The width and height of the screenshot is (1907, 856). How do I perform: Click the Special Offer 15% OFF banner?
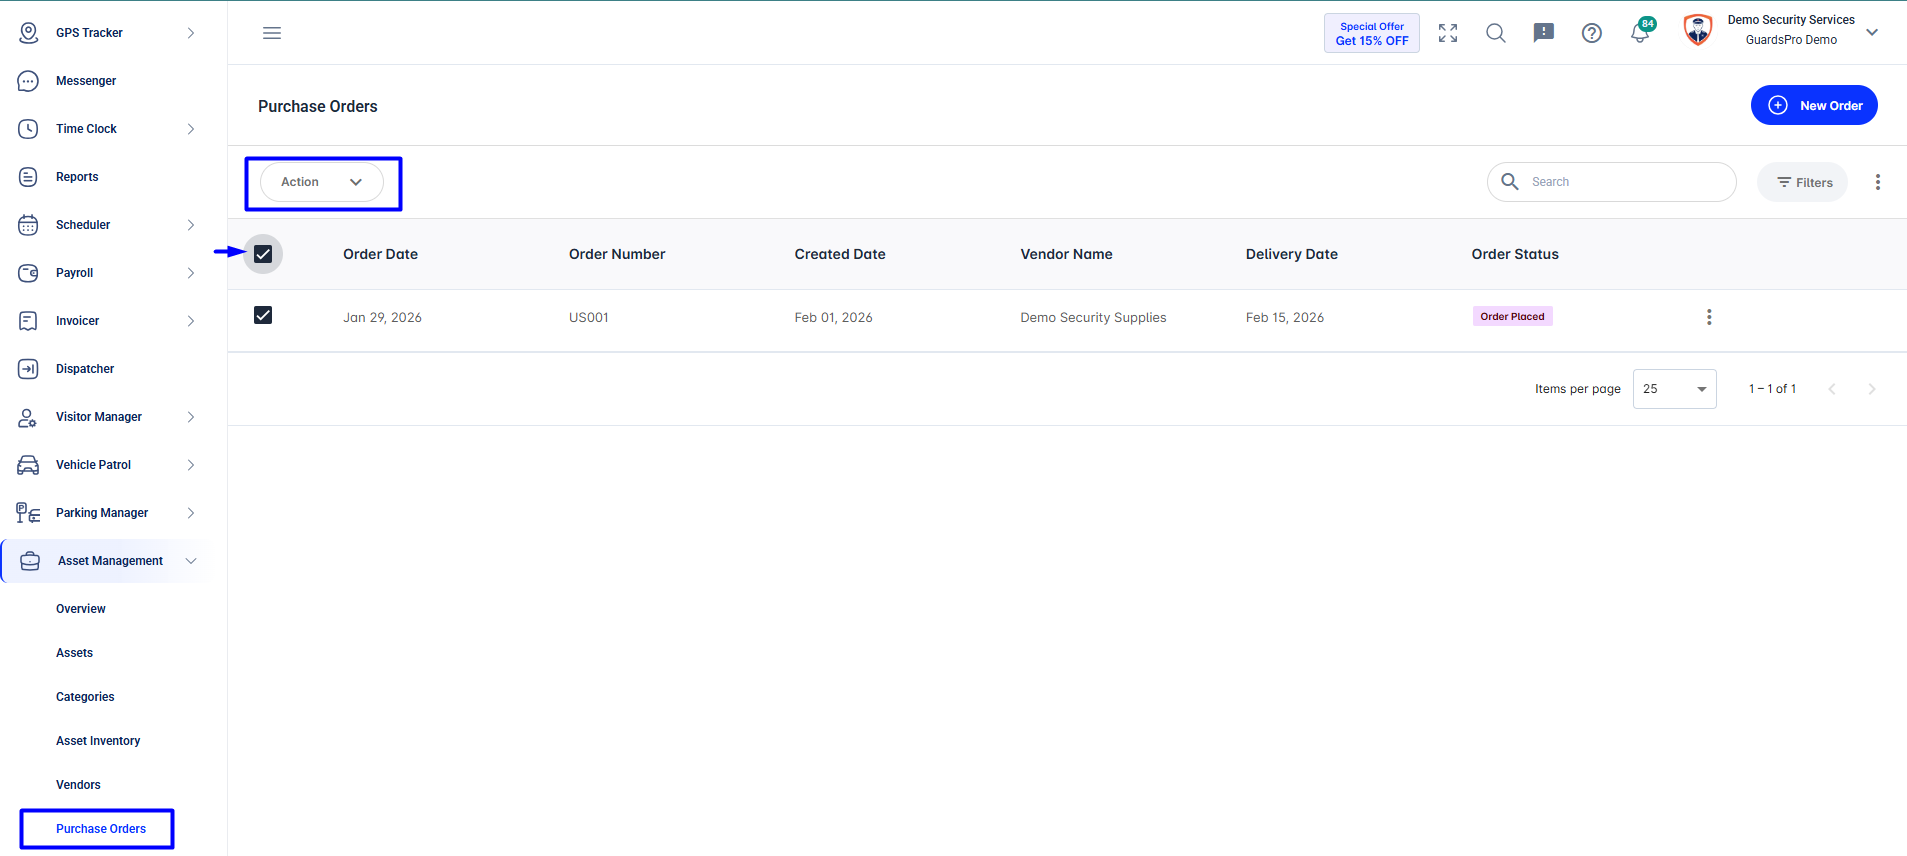[x=1372, y=33]
